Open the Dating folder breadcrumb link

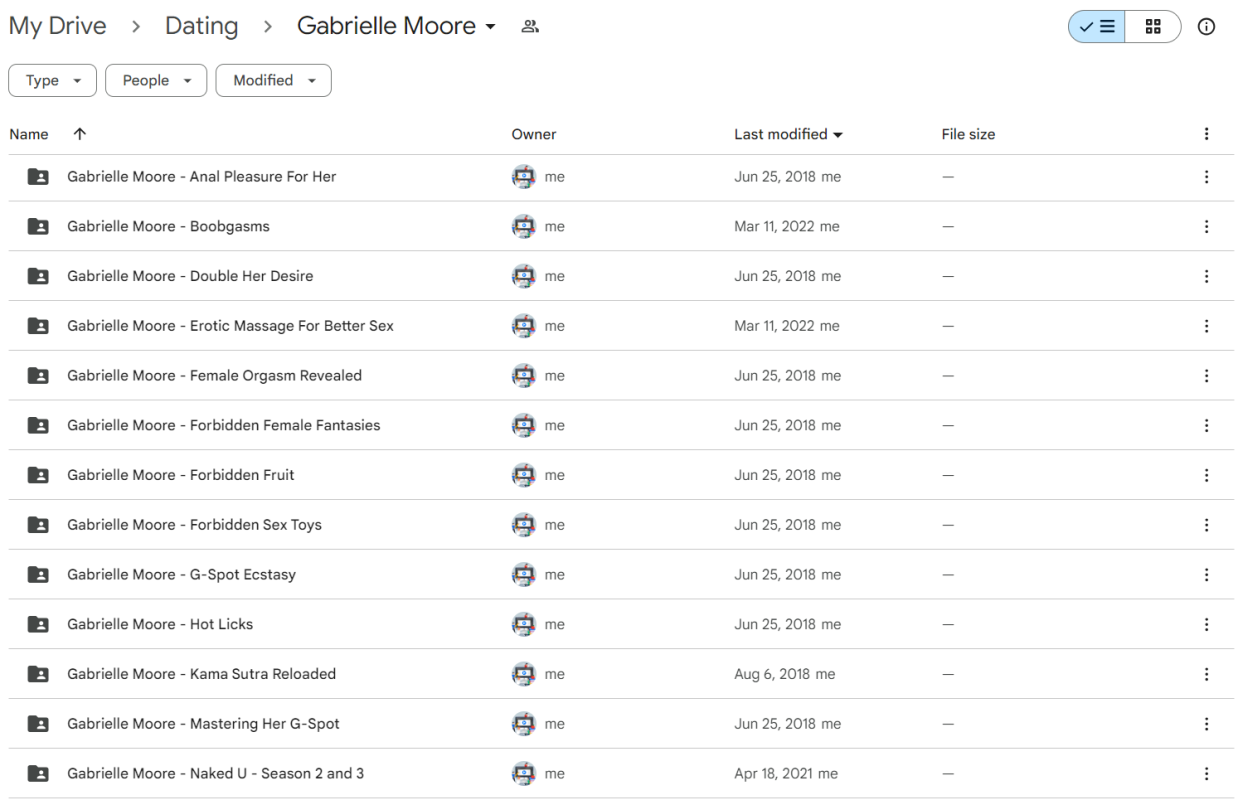click(201, 25)
